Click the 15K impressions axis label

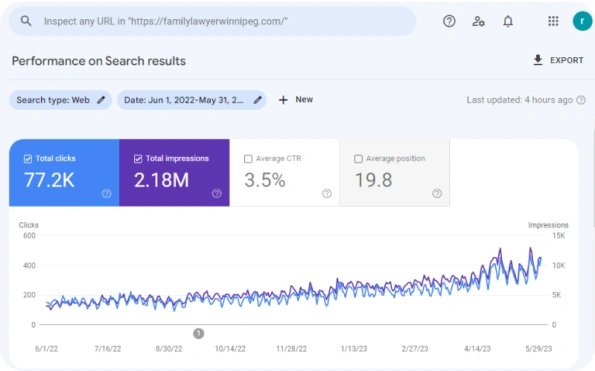(559, 236)
